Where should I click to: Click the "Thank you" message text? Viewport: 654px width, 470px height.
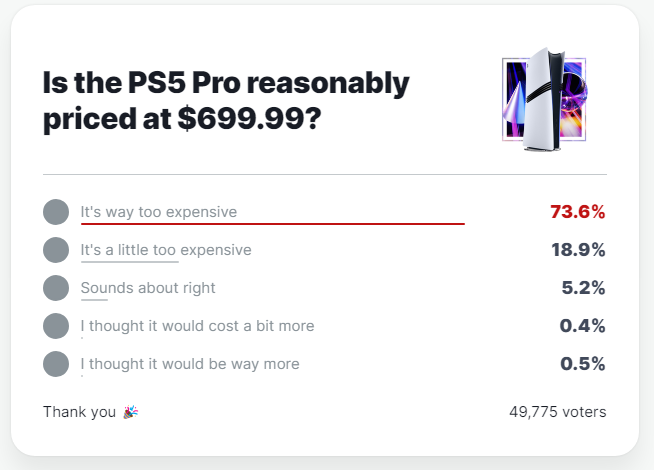tap(79, 412)
